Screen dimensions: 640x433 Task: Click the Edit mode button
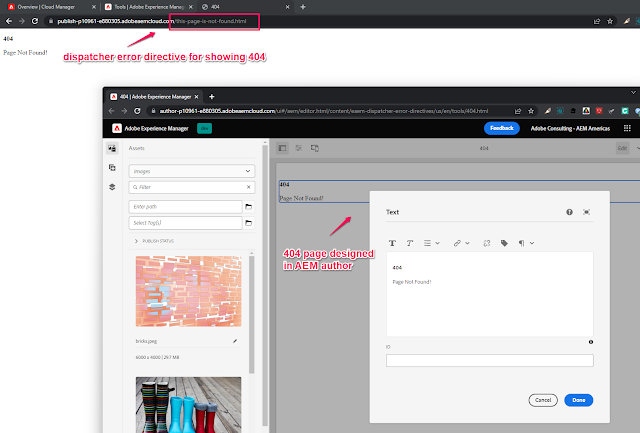click(x=622, y=148)
